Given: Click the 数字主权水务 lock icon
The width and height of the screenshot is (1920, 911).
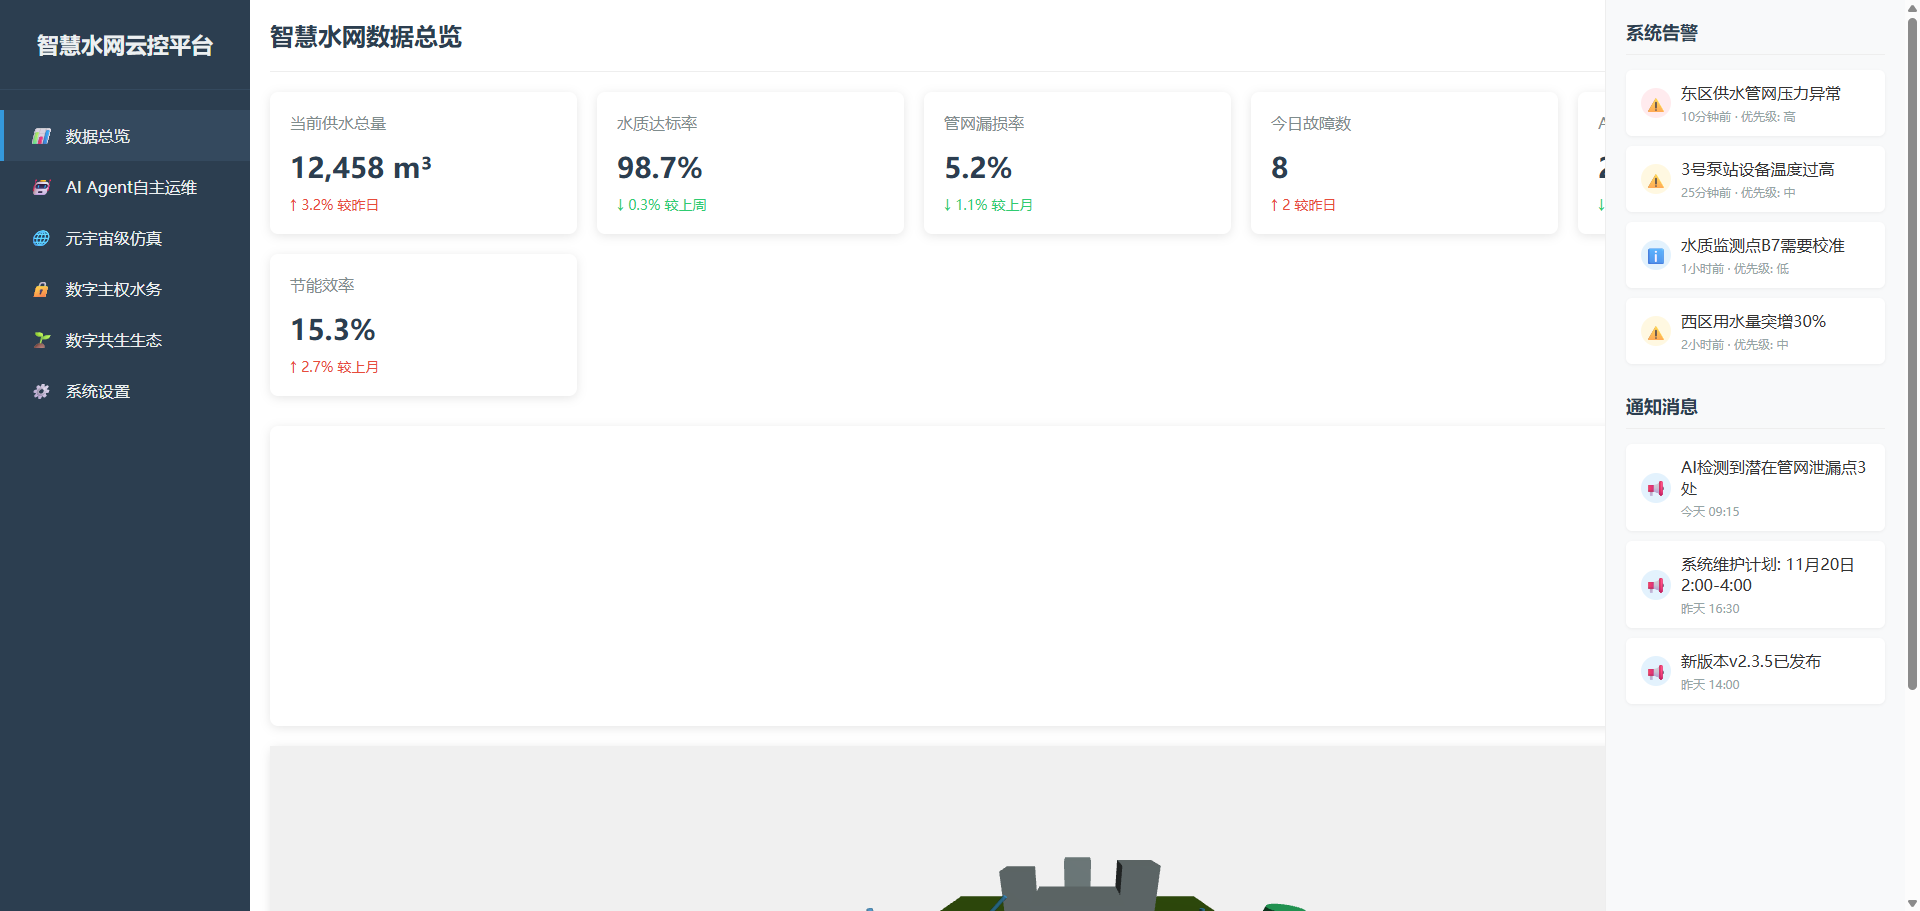Looking at the screenshot, I should tap(41, 289).
